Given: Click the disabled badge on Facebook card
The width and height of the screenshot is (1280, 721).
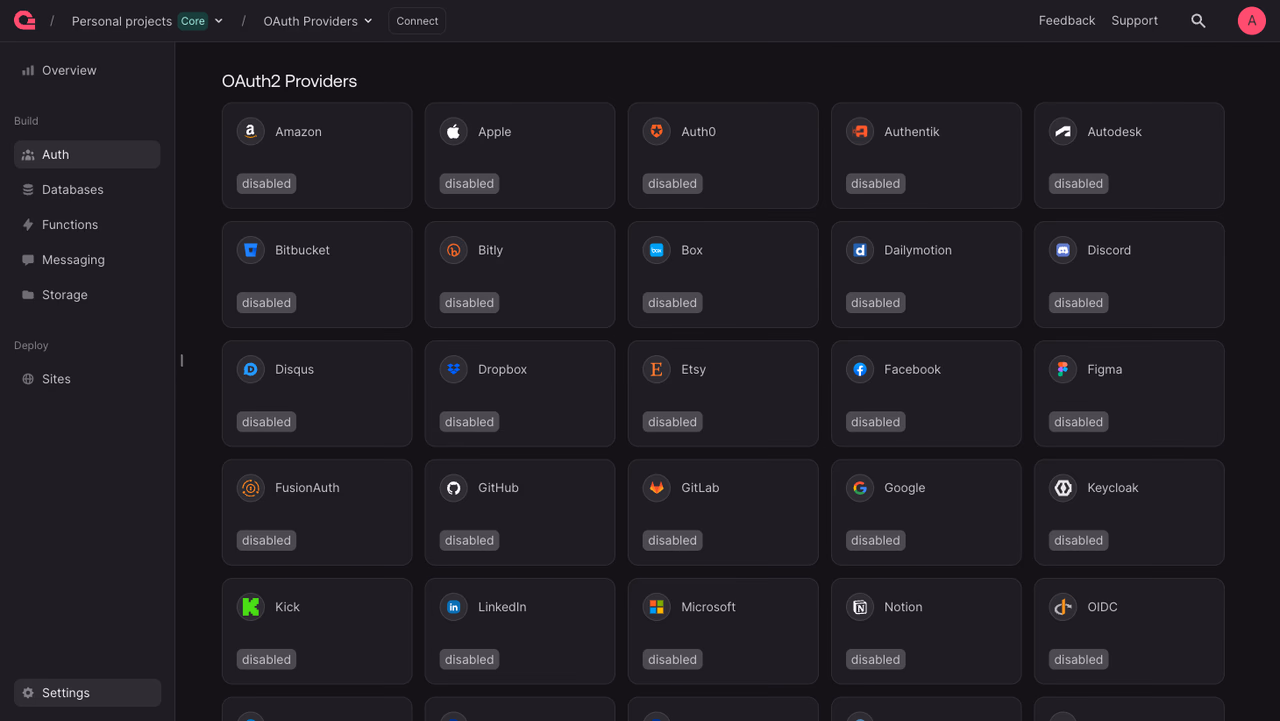Looking at the screenshot, I should [x=875, y=421].
